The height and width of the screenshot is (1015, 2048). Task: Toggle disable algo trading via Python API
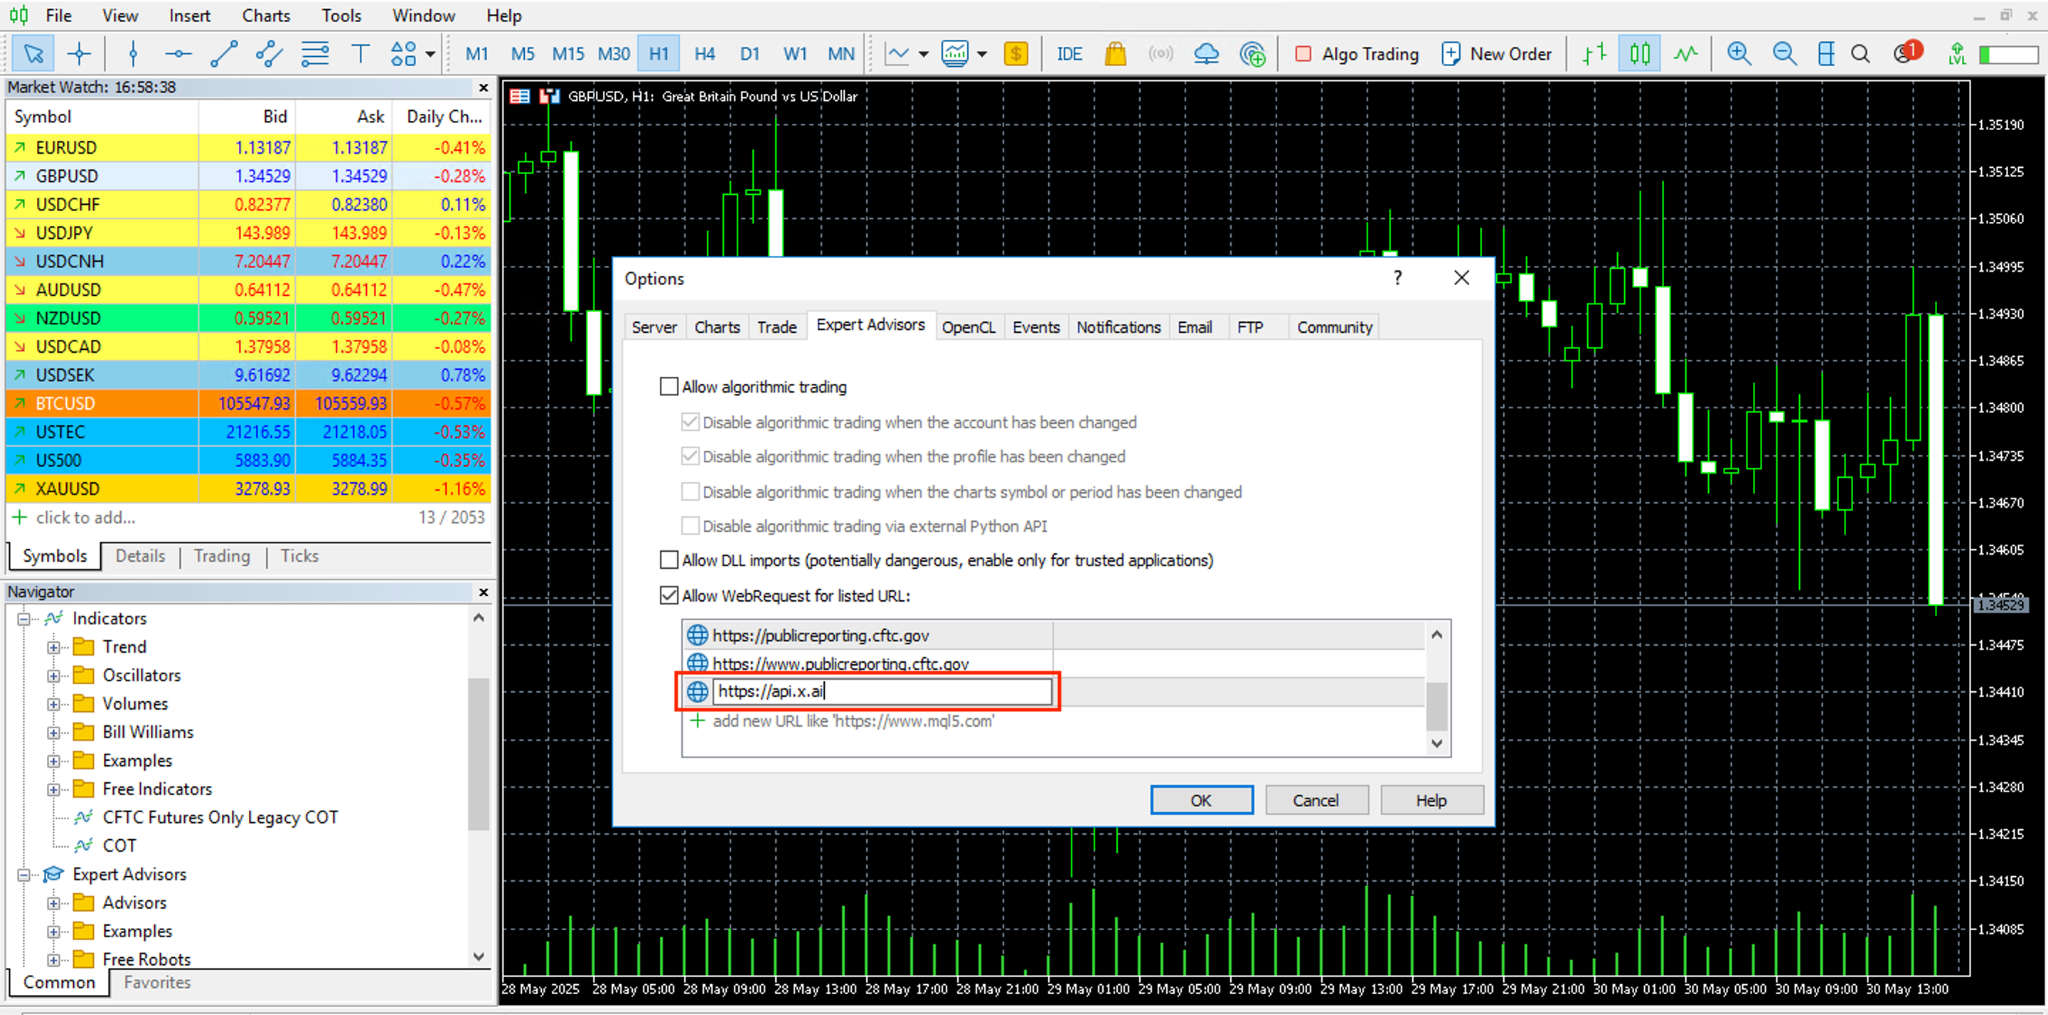690,526
